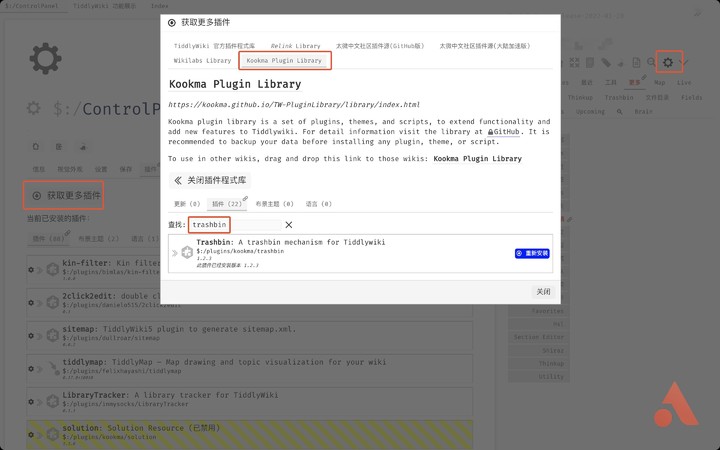Click the library URL kookma.github.io text
The image size is (720, 450).
(x=294, y=105)
